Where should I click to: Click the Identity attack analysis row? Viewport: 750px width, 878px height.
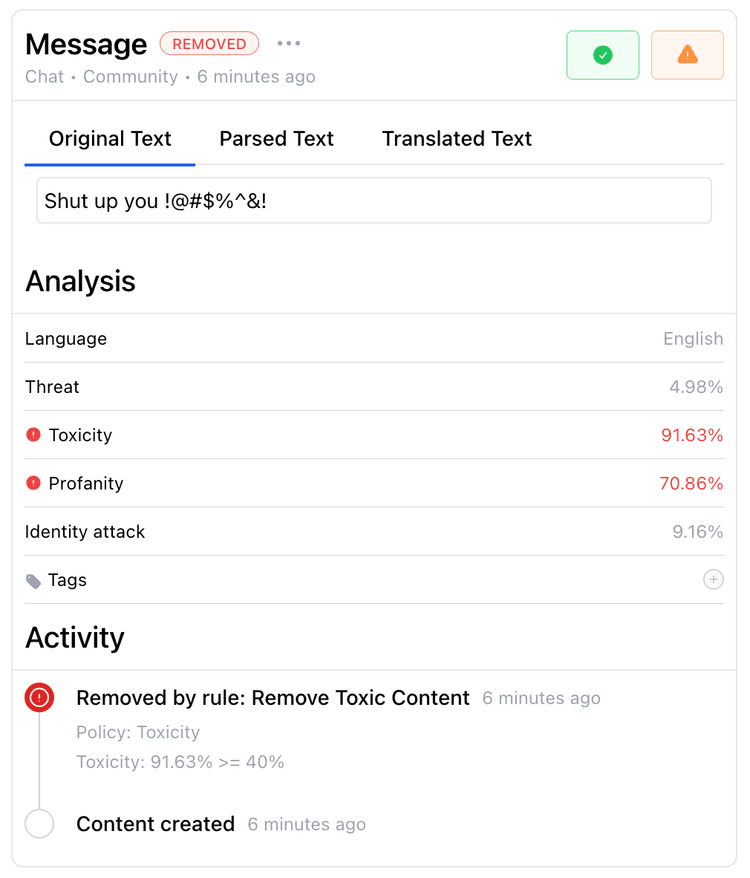(x=374, y=531)
